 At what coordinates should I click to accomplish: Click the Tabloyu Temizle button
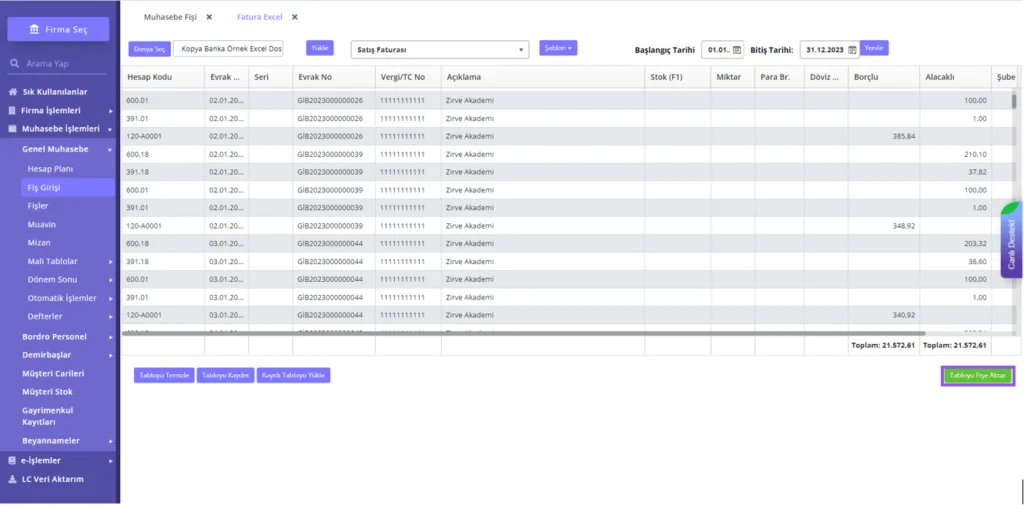point(164,376)
